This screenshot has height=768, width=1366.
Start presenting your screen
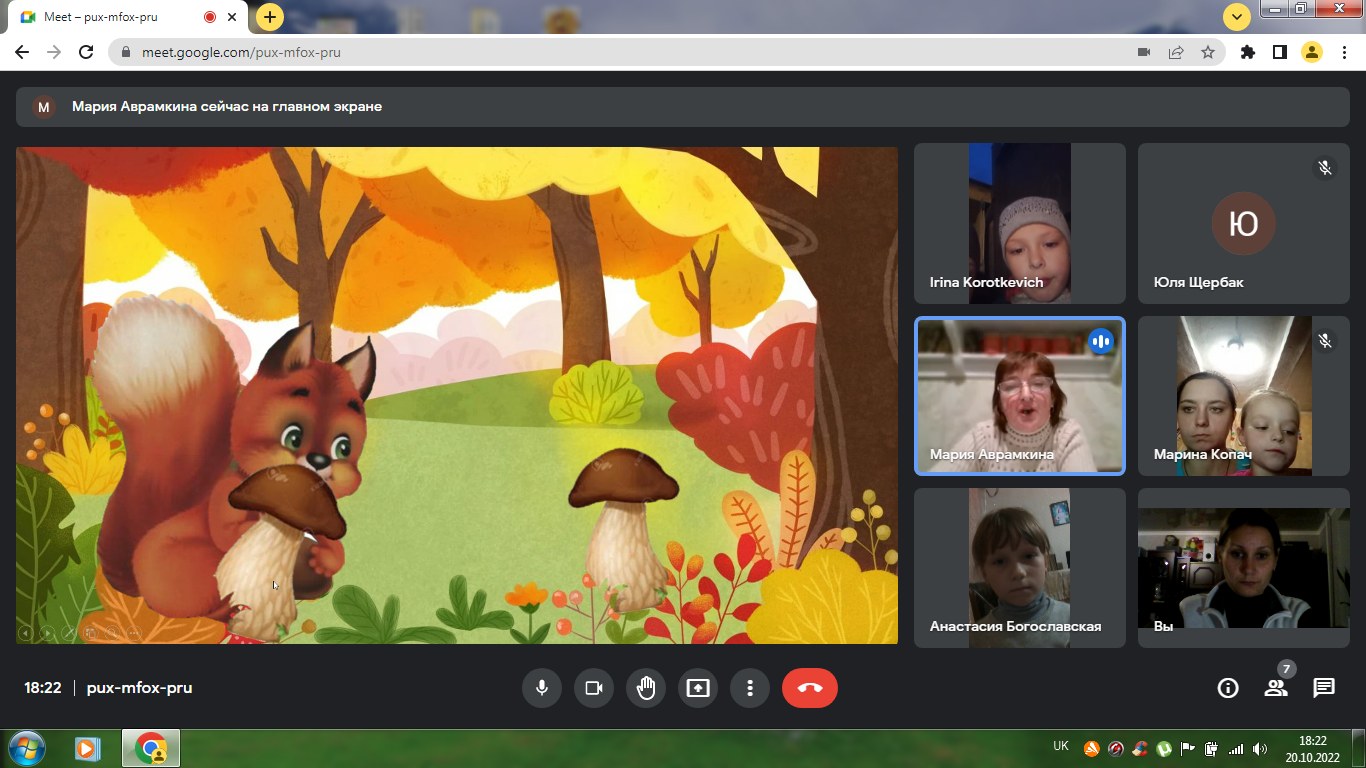click(697, 688)
